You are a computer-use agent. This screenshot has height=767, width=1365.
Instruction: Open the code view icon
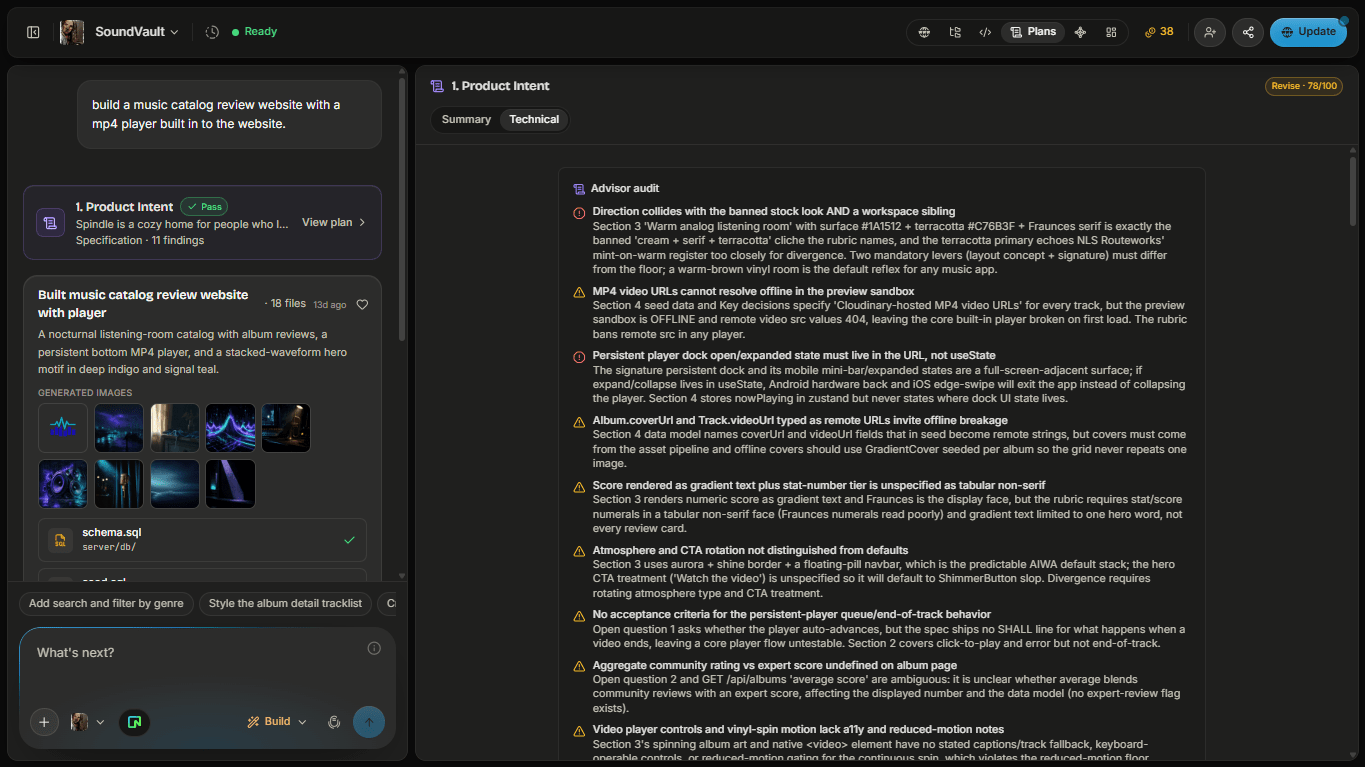click(985, 32)
